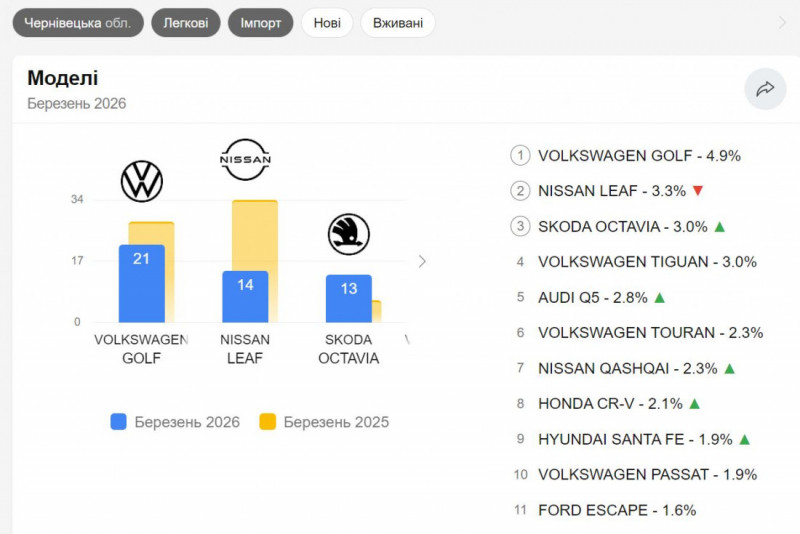Toggle the Імпорт filter chip
800x534 pixels.
click(x=261, y=23)
